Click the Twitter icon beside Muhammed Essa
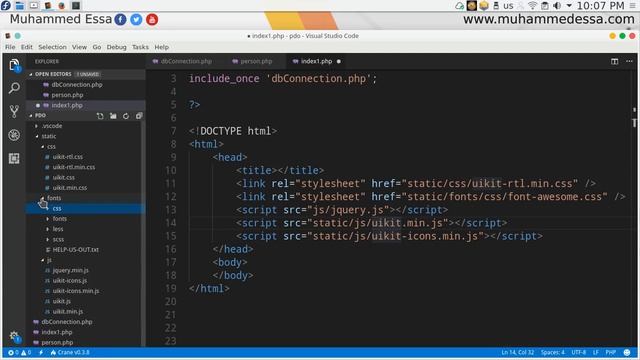This screenshot has width=640, height=360. pyautogui.click(x=136, y=19)
